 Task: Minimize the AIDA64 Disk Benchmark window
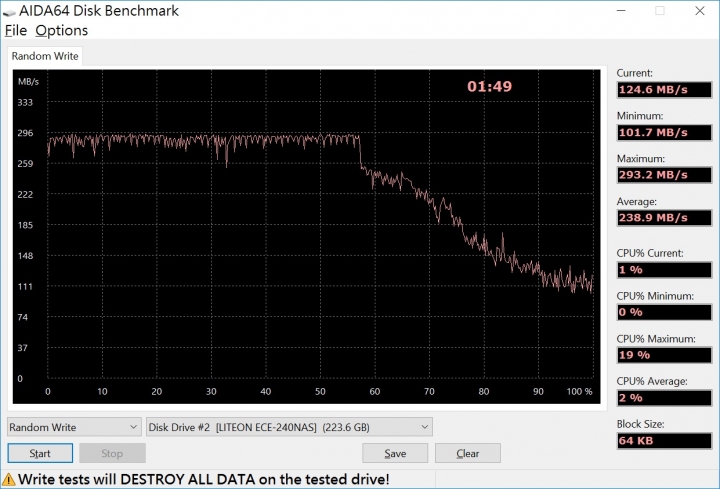[621, 11]
